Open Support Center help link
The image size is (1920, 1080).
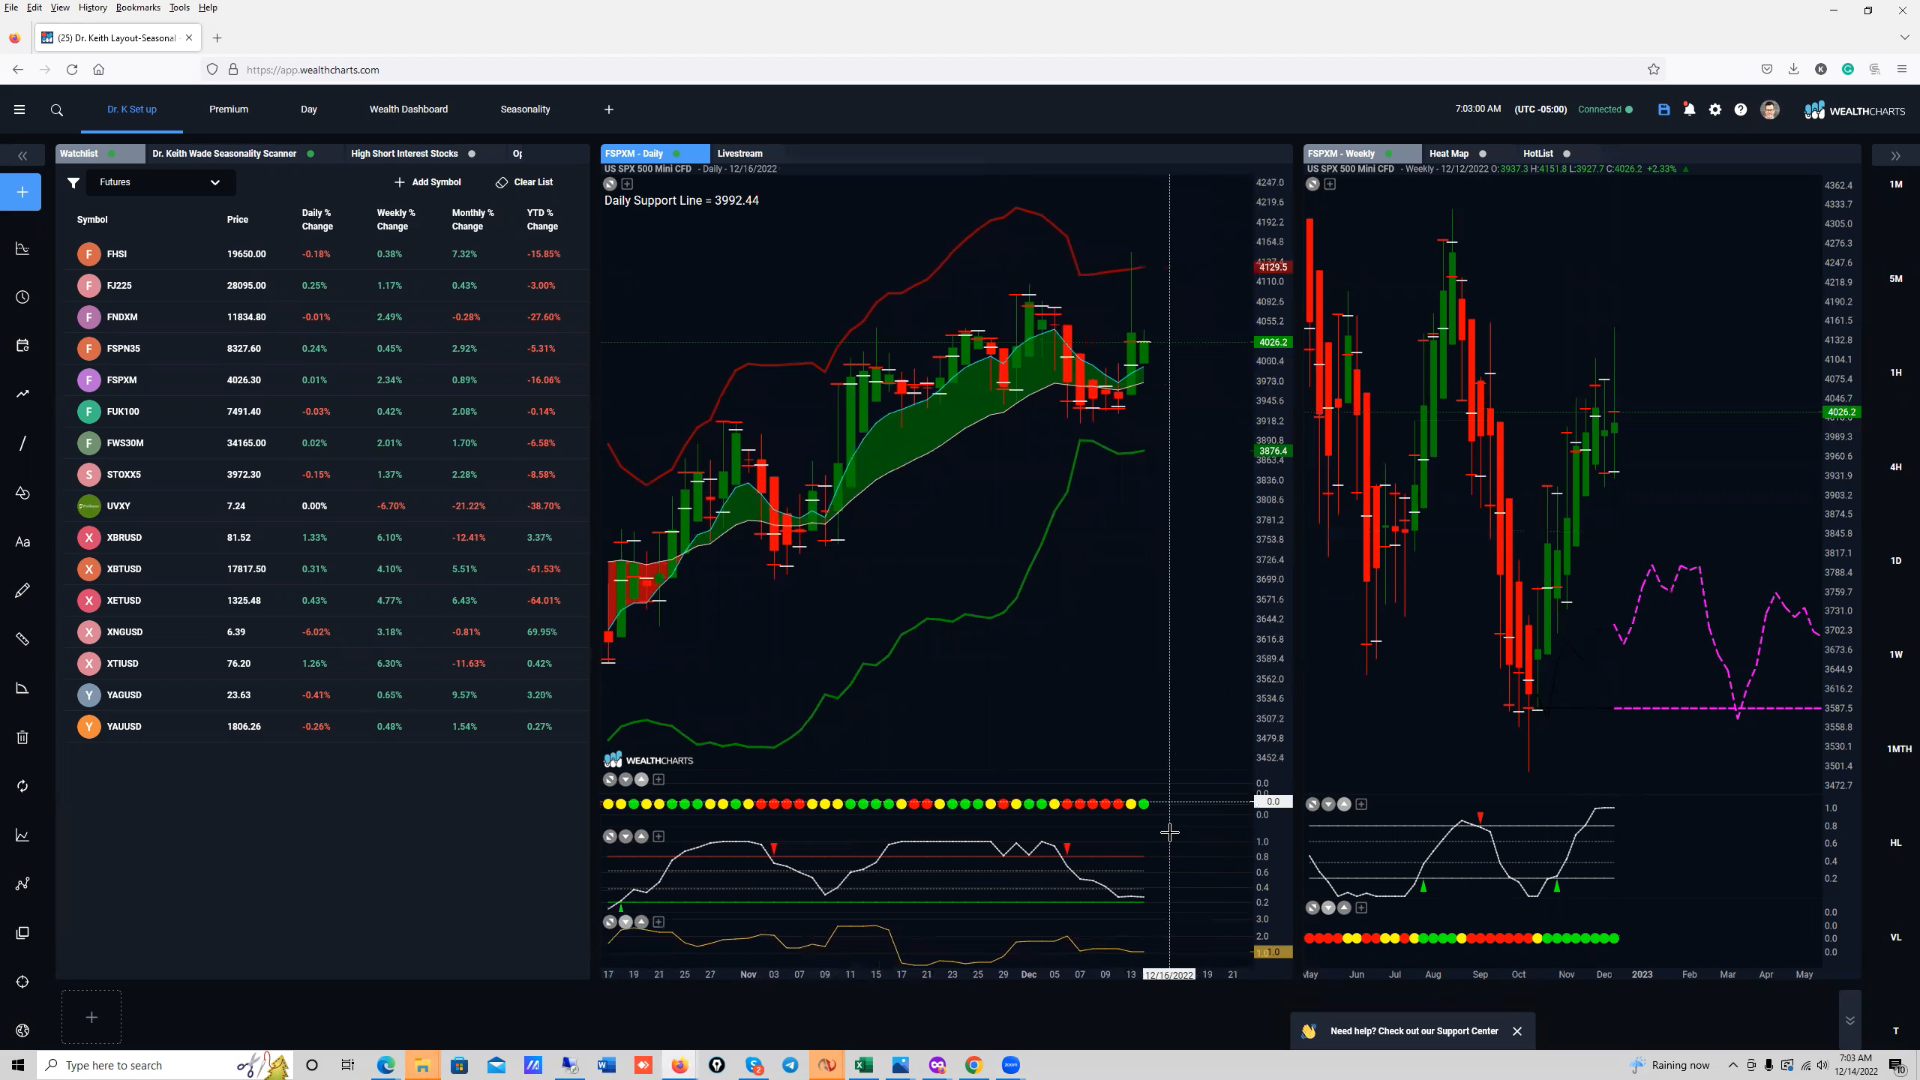pos(1414,1031)
